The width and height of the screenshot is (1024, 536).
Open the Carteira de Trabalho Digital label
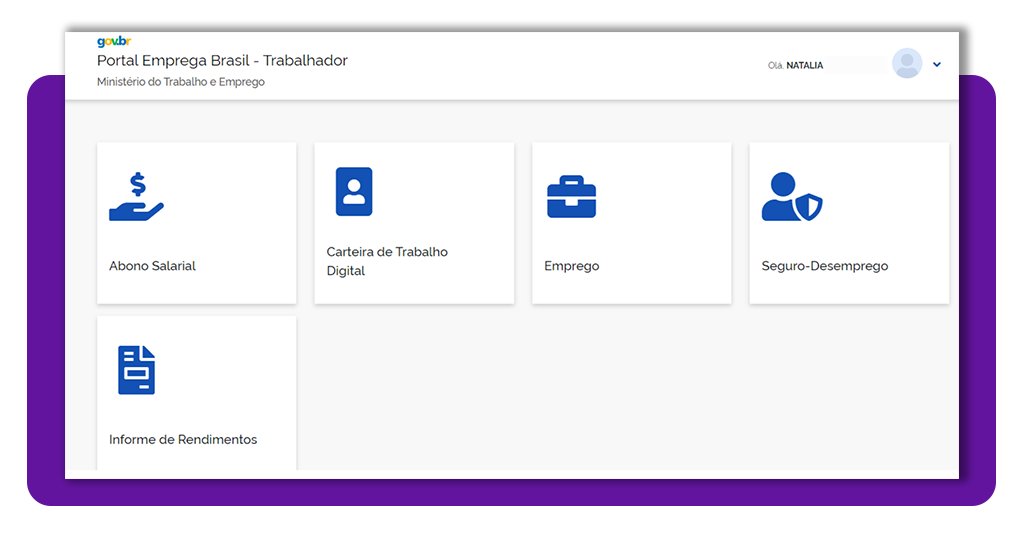(x=387, y=261)
